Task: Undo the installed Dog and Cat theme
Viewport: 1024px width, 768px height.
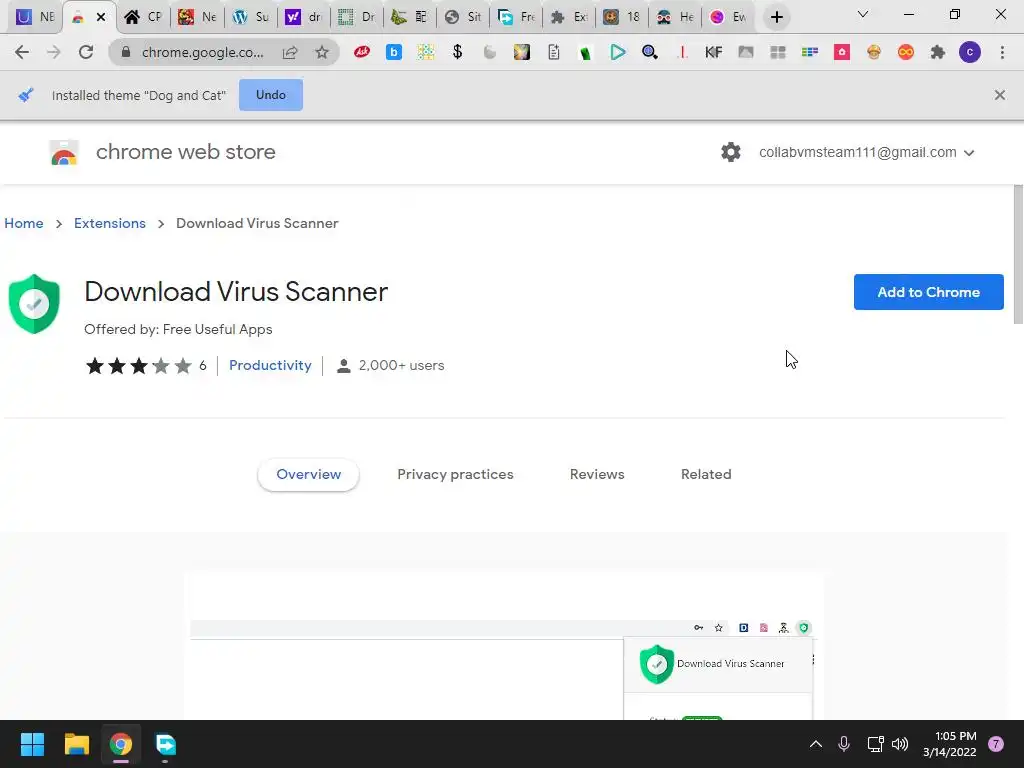Action: point(270,95)
